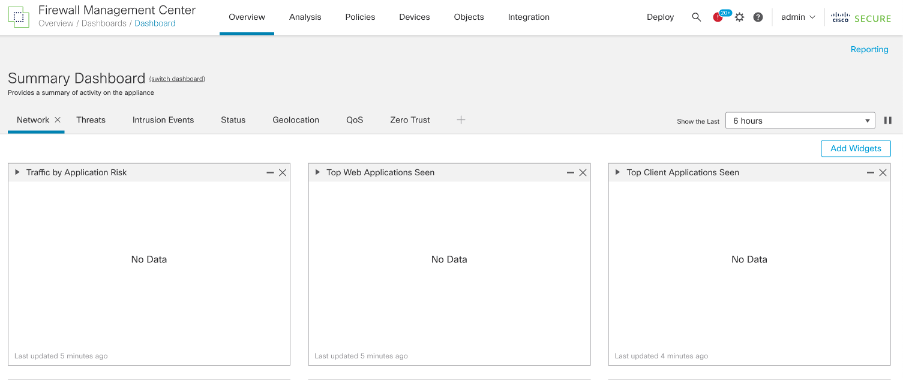
Task: Open the Show the Last time dropdown
Action: coord(800,121)
